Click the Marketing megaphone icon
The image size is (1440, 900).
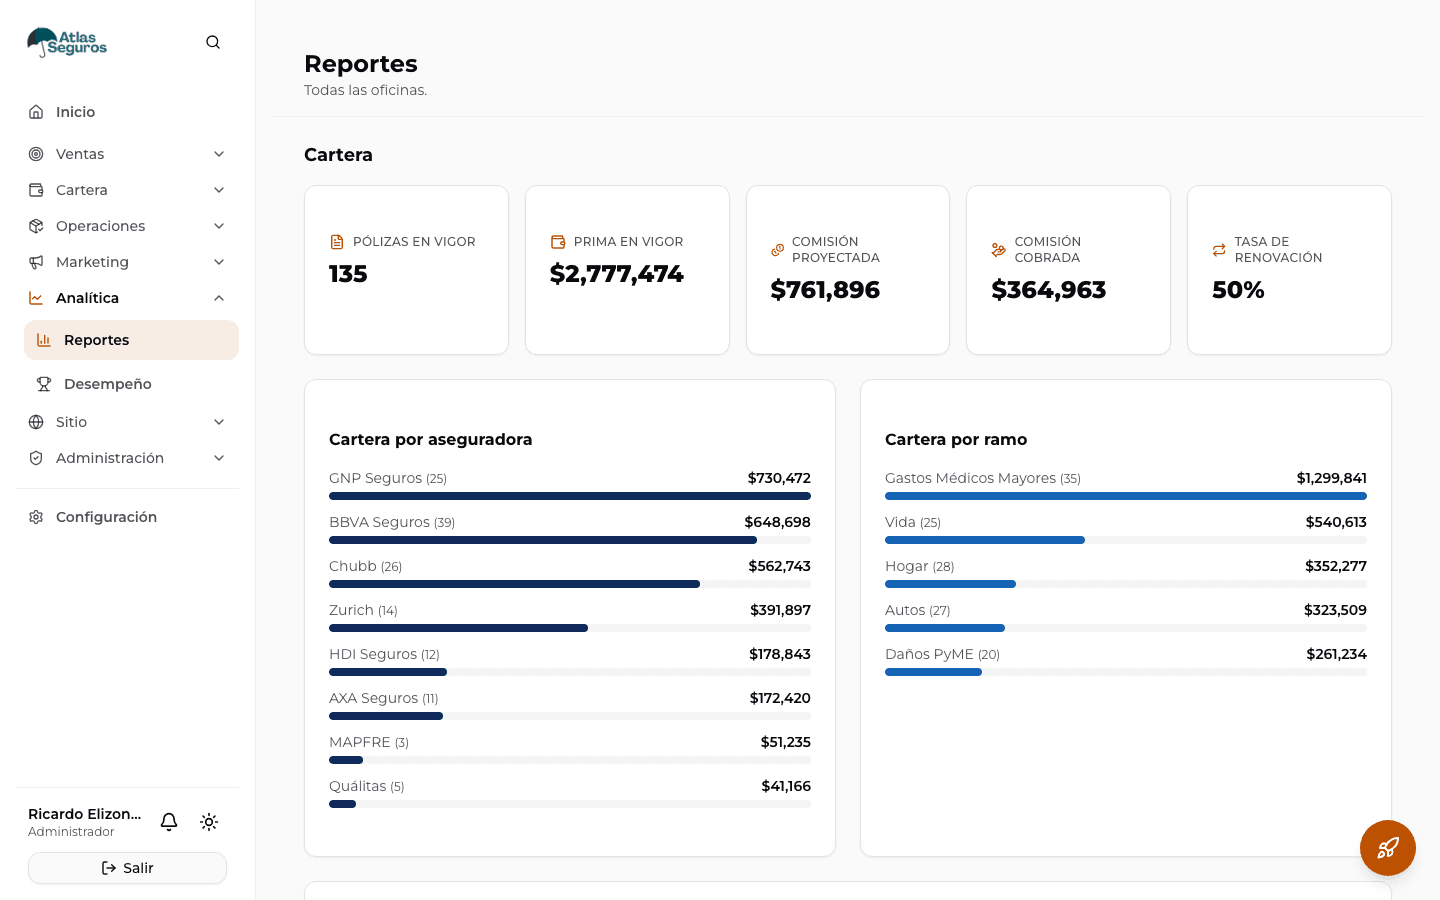click(x=36, y=262)
